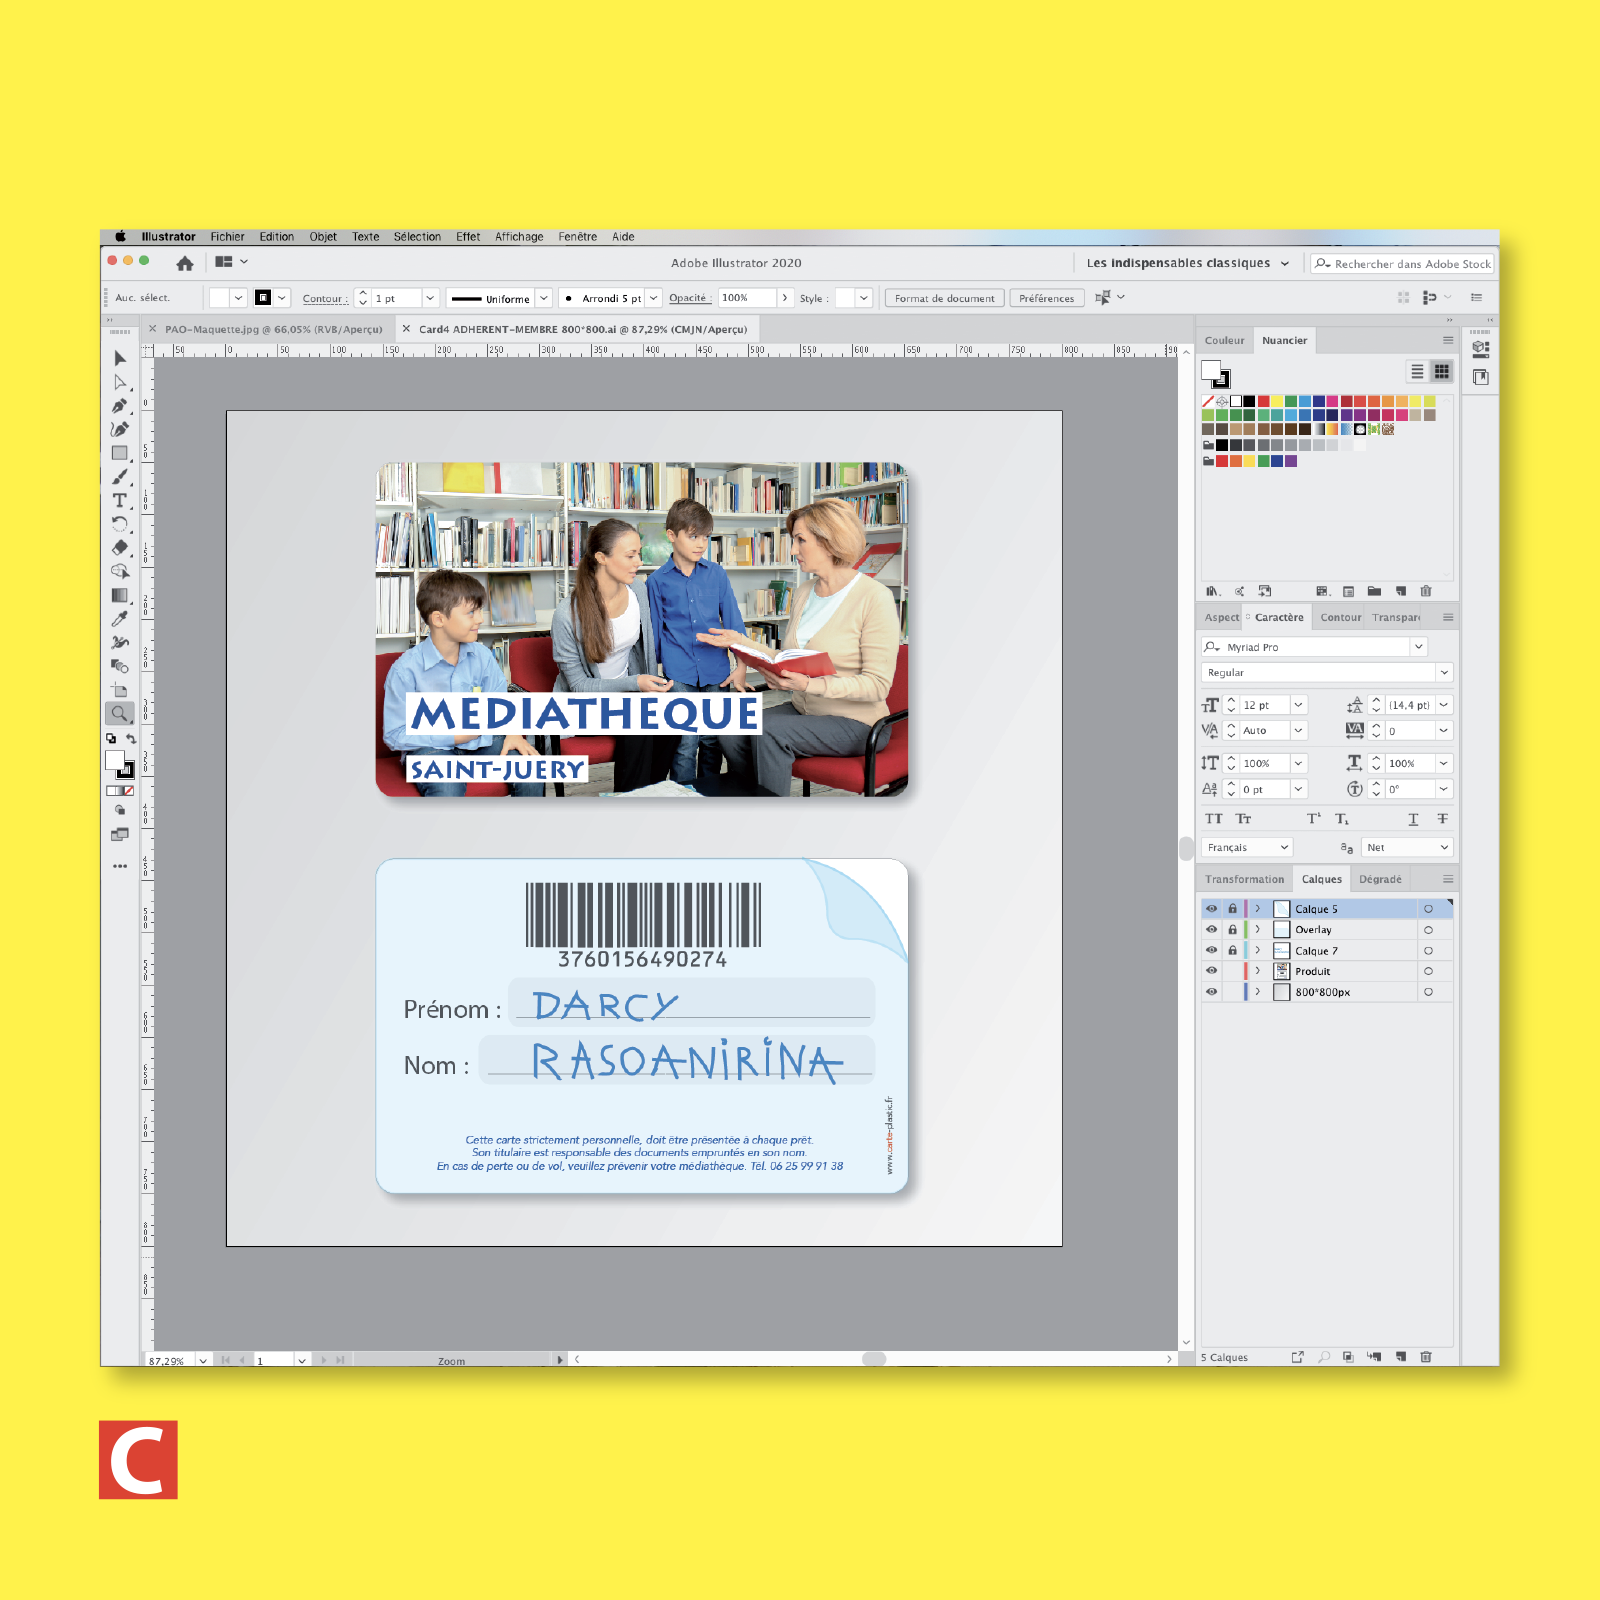
Task: Open the Français language dropdown
Action: [x=1247, y=847]
